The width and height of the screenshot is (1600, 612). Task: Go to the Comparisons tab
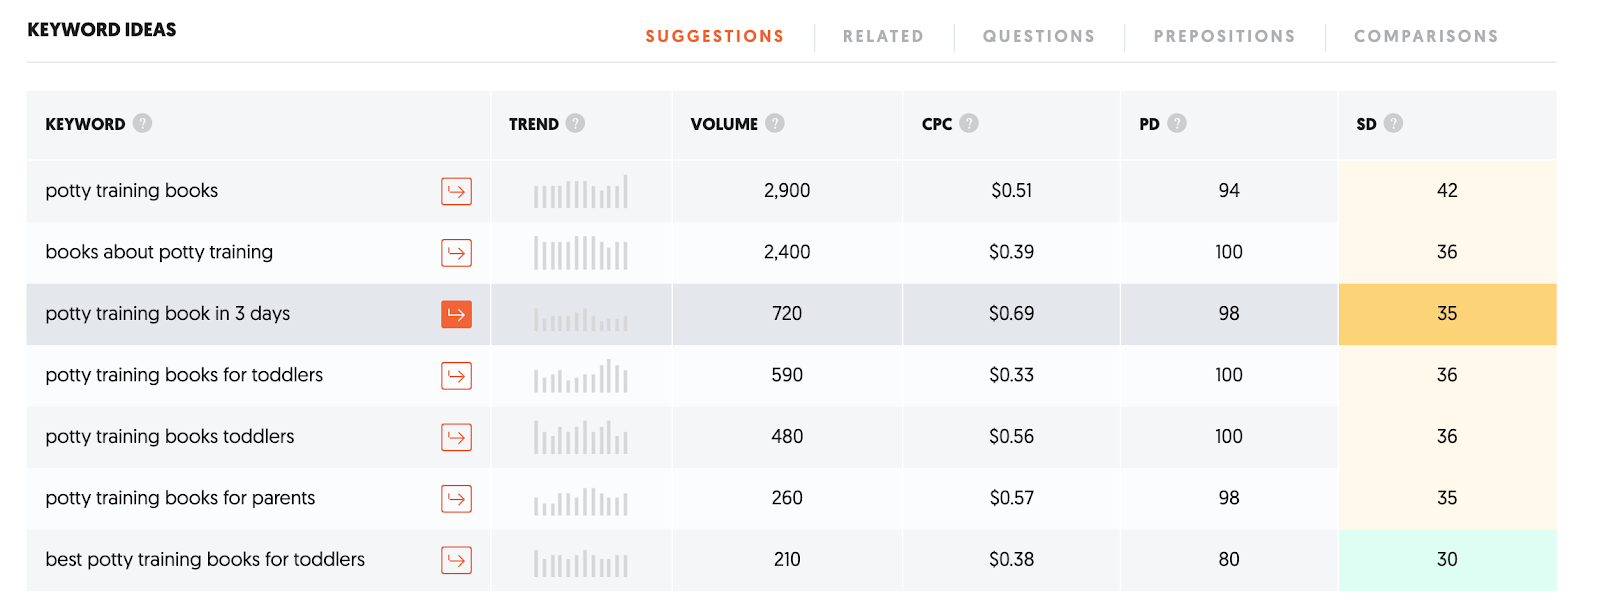pos(1426,36)
